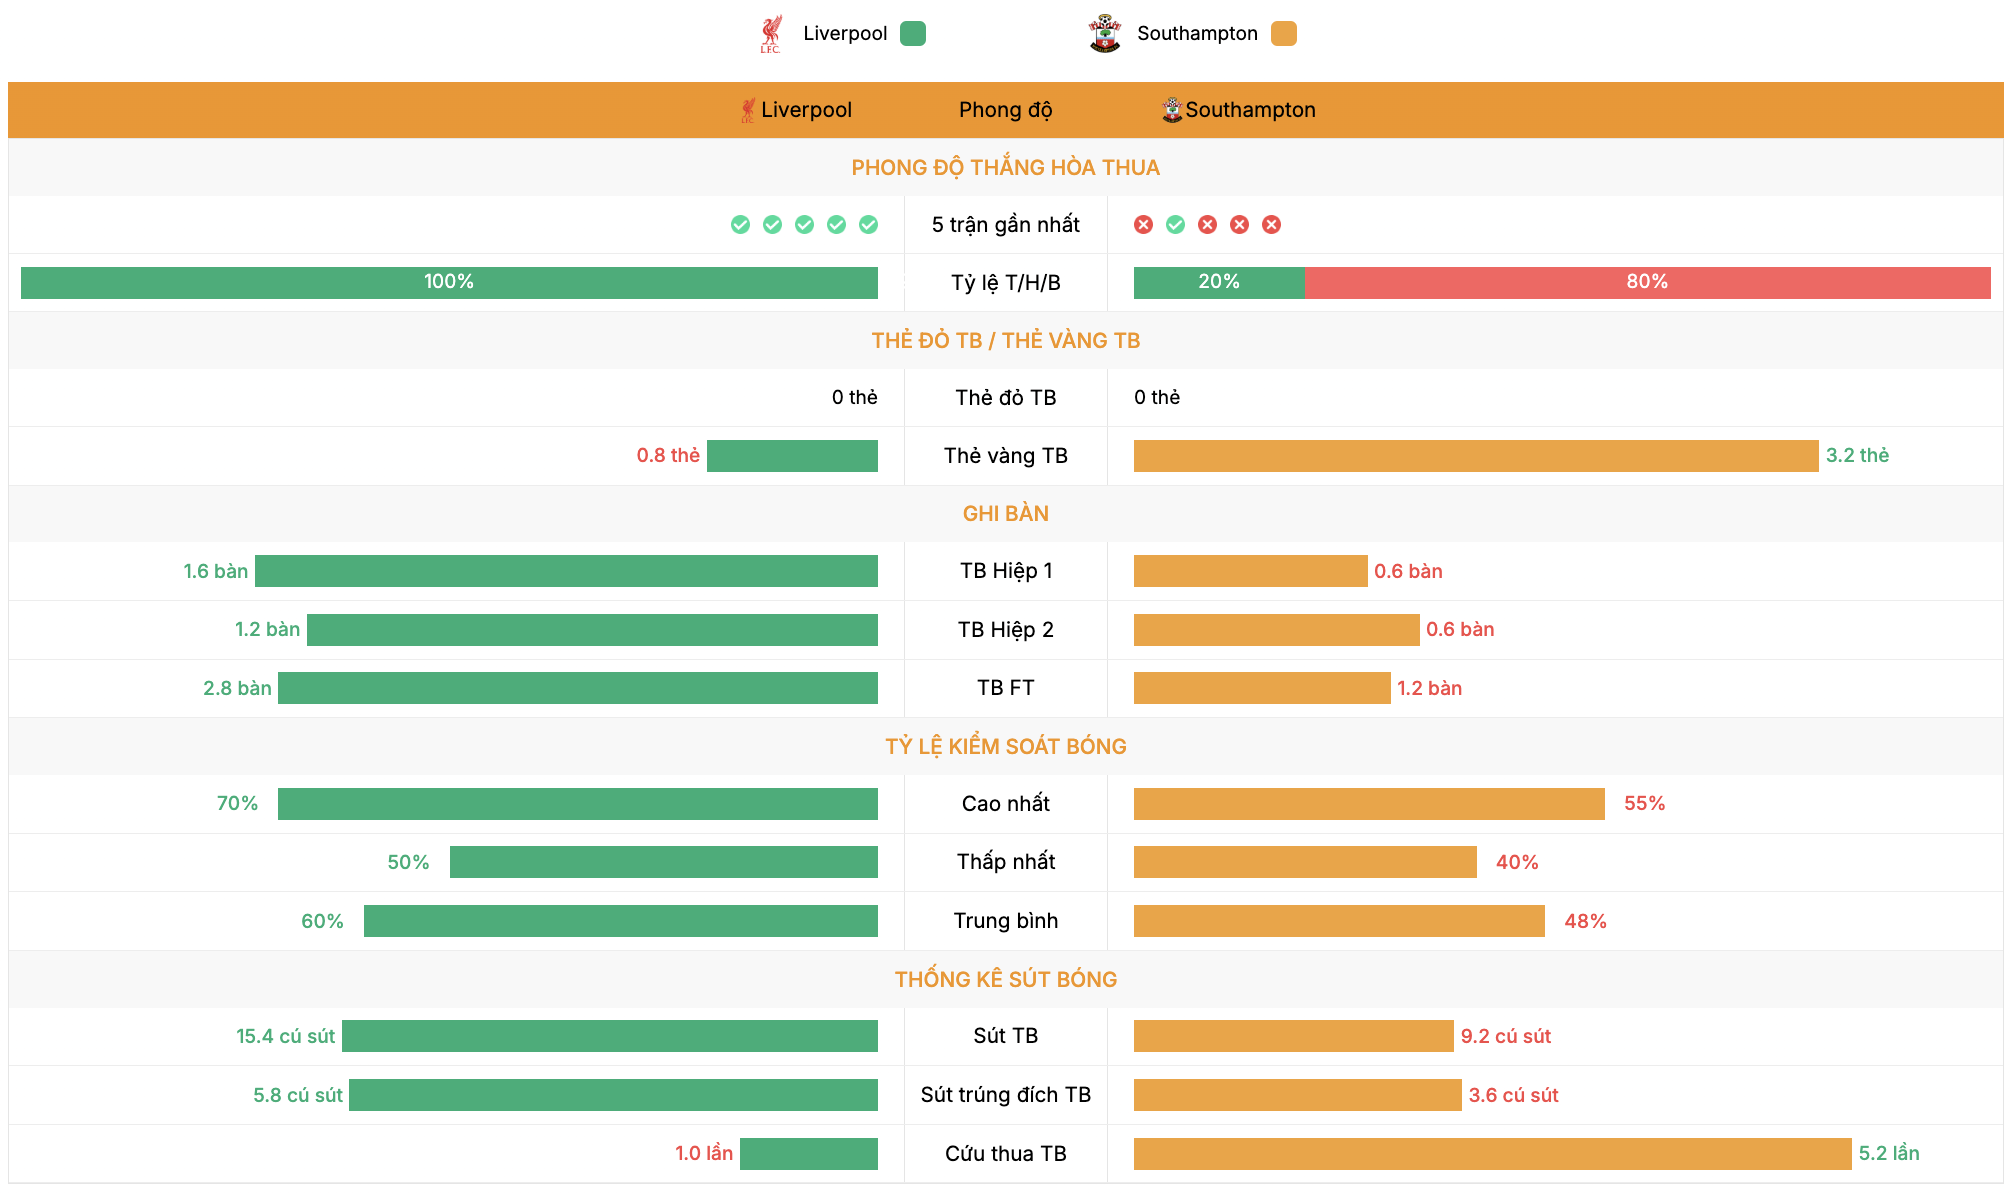Click Southampton's '3.2 thẻ' yellow card value
Viewport: 2014px width, 1196px height.
1857,456
